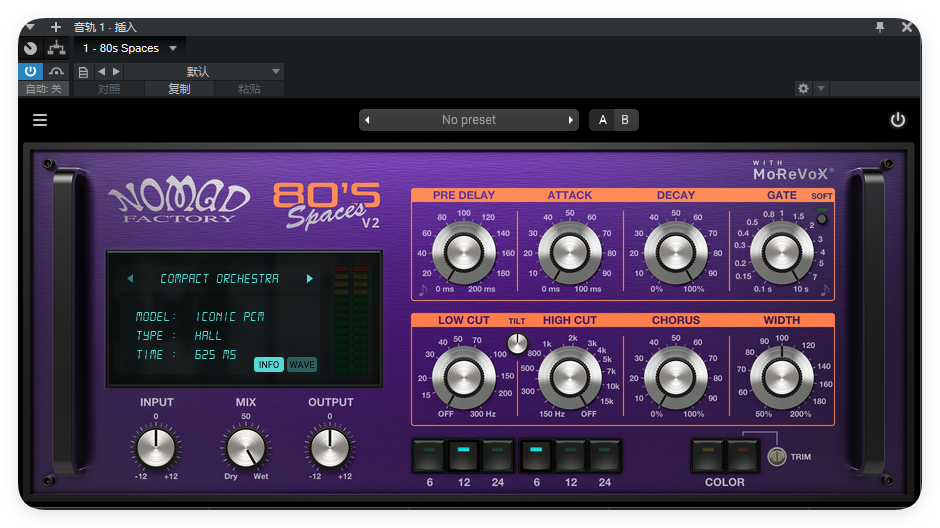
Task: Enable the low cut 6 dB slope button
Action: [x=429, y=455]
